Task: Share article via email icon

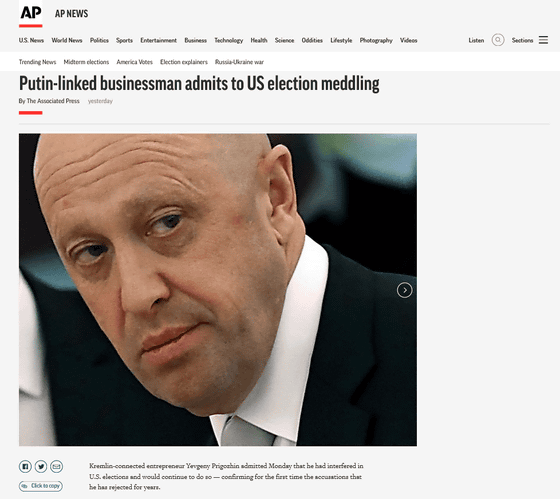Action: click(x=56, y=466)
